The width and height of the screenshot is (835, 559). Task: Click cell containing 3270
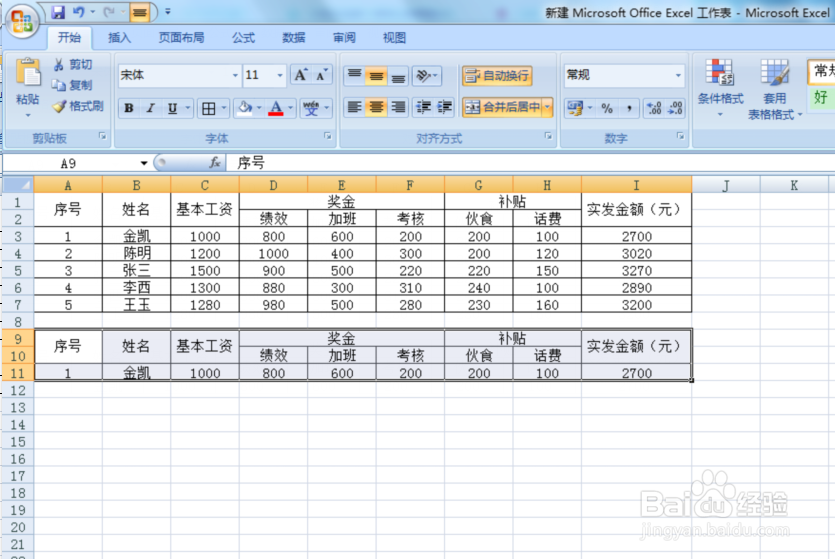[x=636, y=271]
